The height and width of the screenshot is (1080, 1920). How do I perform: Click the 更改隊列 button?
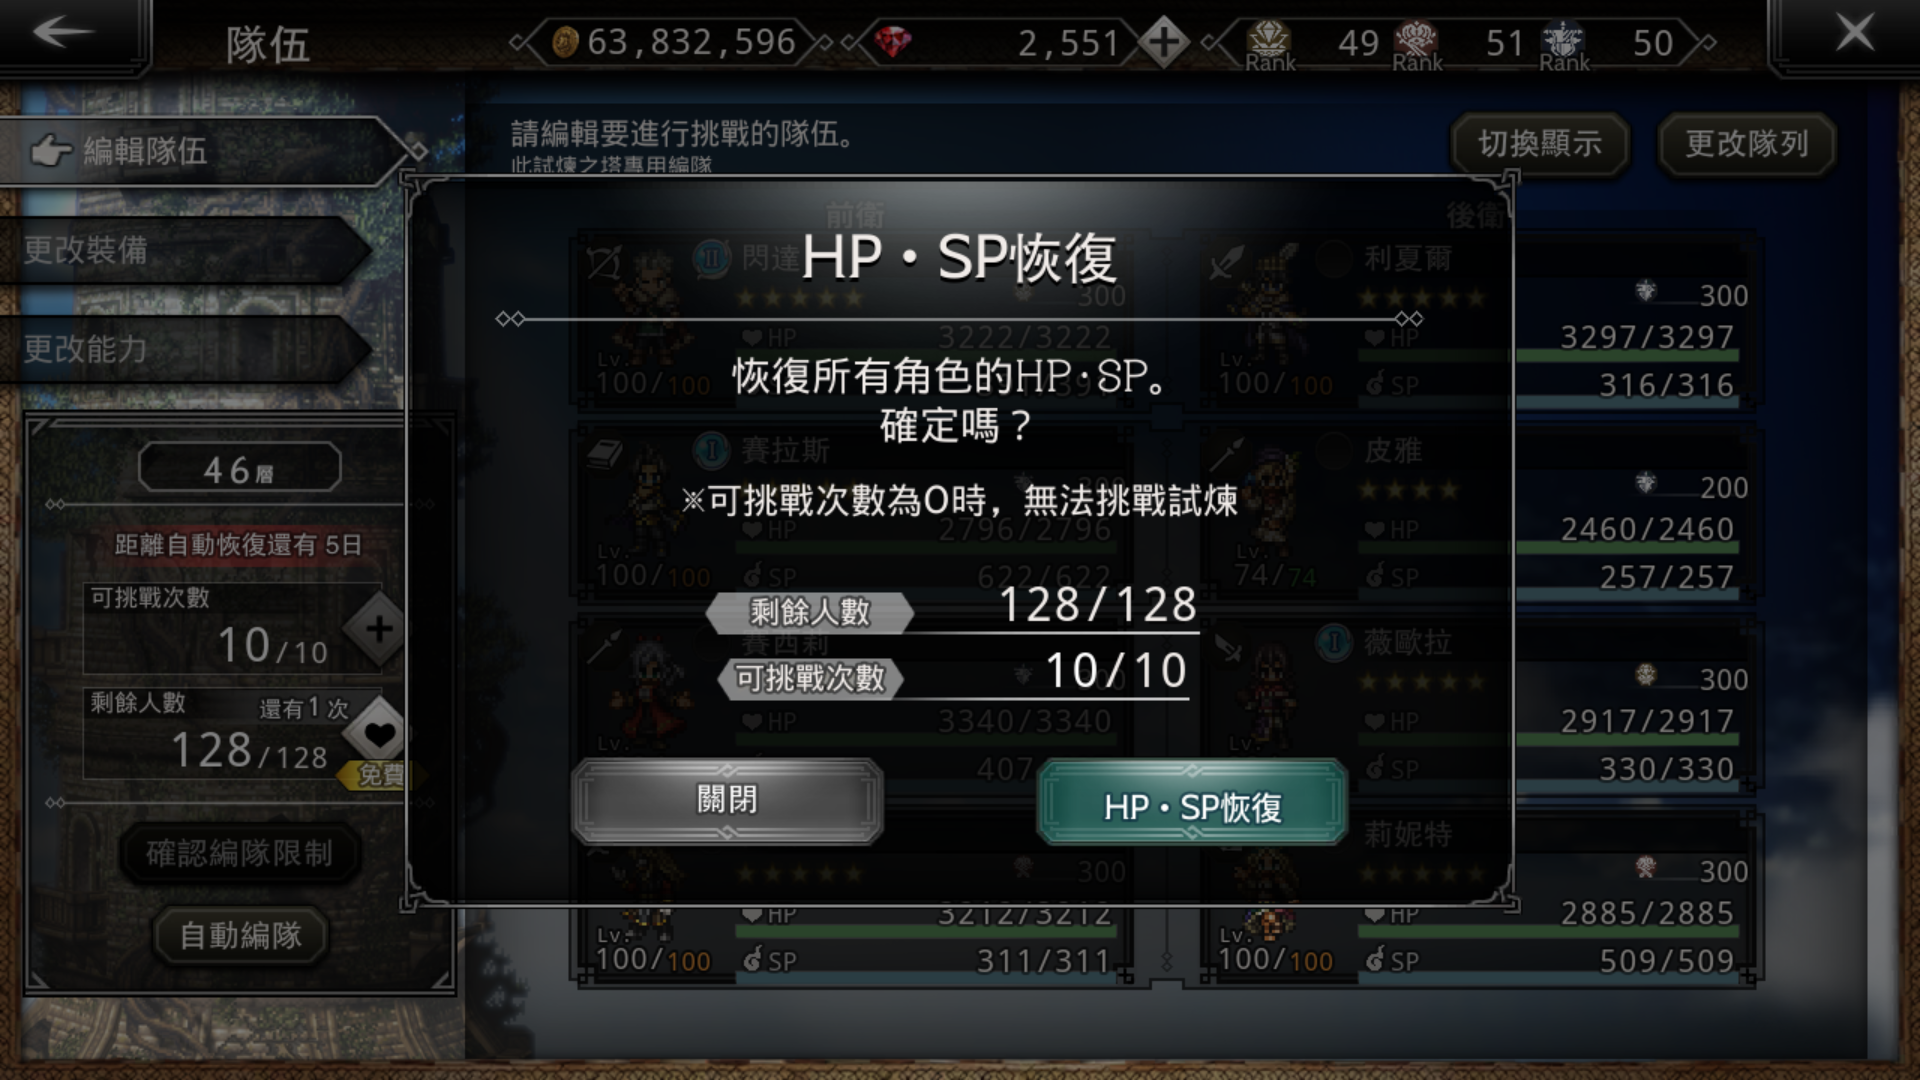coord(1747,144)
